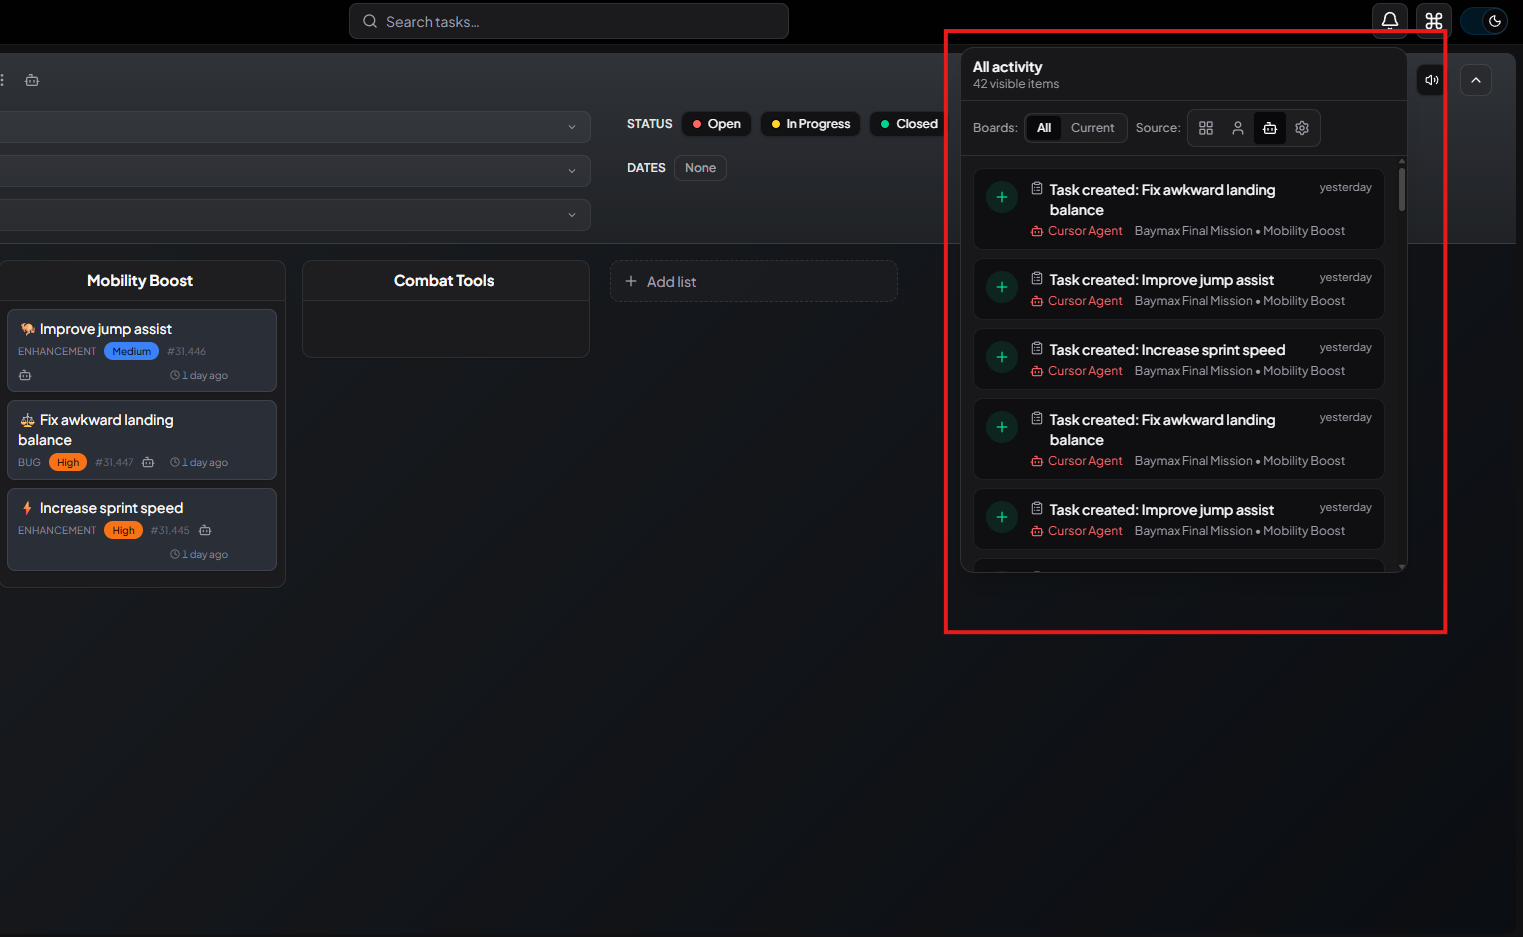Open the settings gear source filter
This screenshot has height=937, width=1523.
(x=1302, y=128)
